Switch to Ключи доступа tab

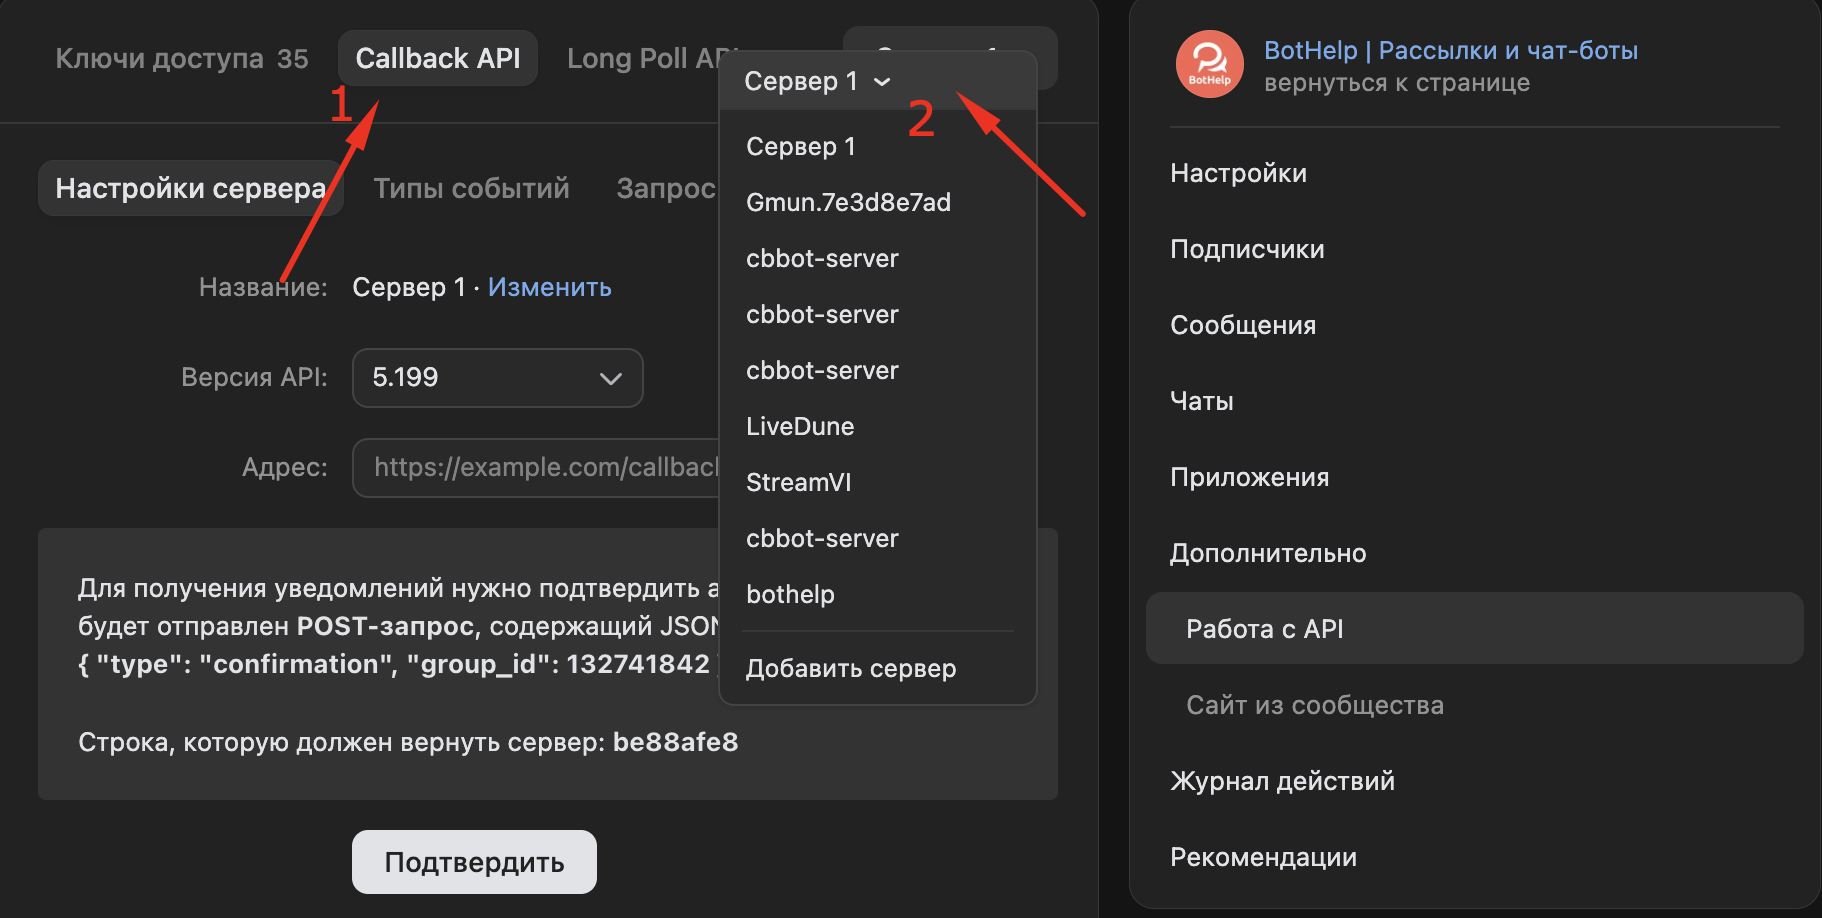[x=181, y=59]
